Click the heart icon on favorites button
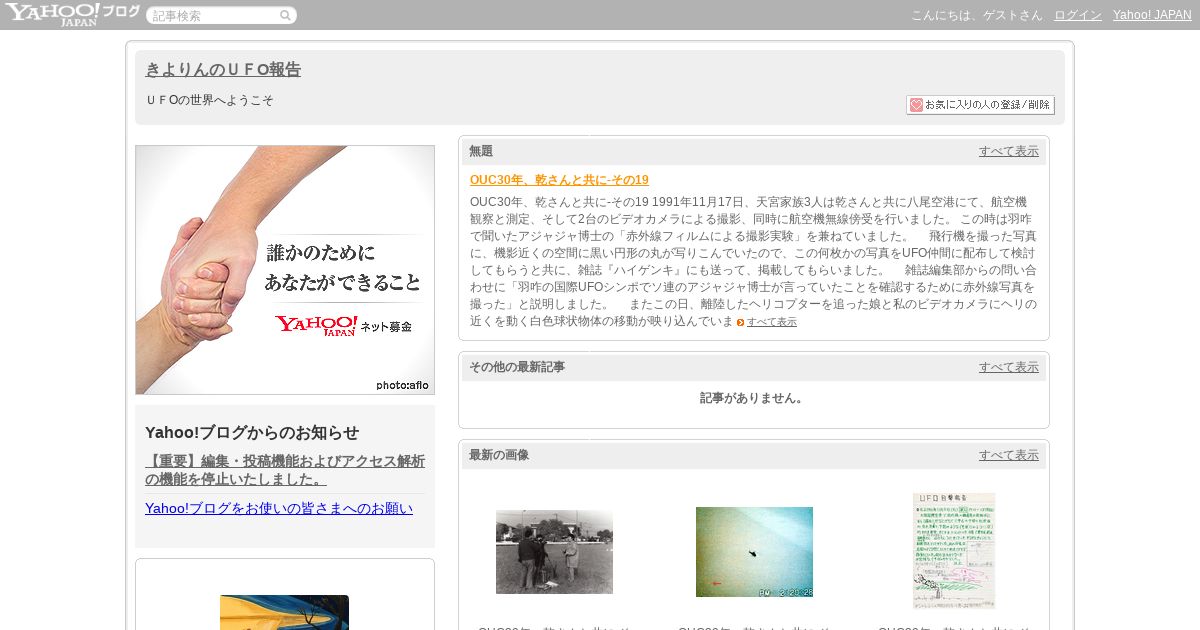The height and width of the screenshot is (630, 1200). 916,105
